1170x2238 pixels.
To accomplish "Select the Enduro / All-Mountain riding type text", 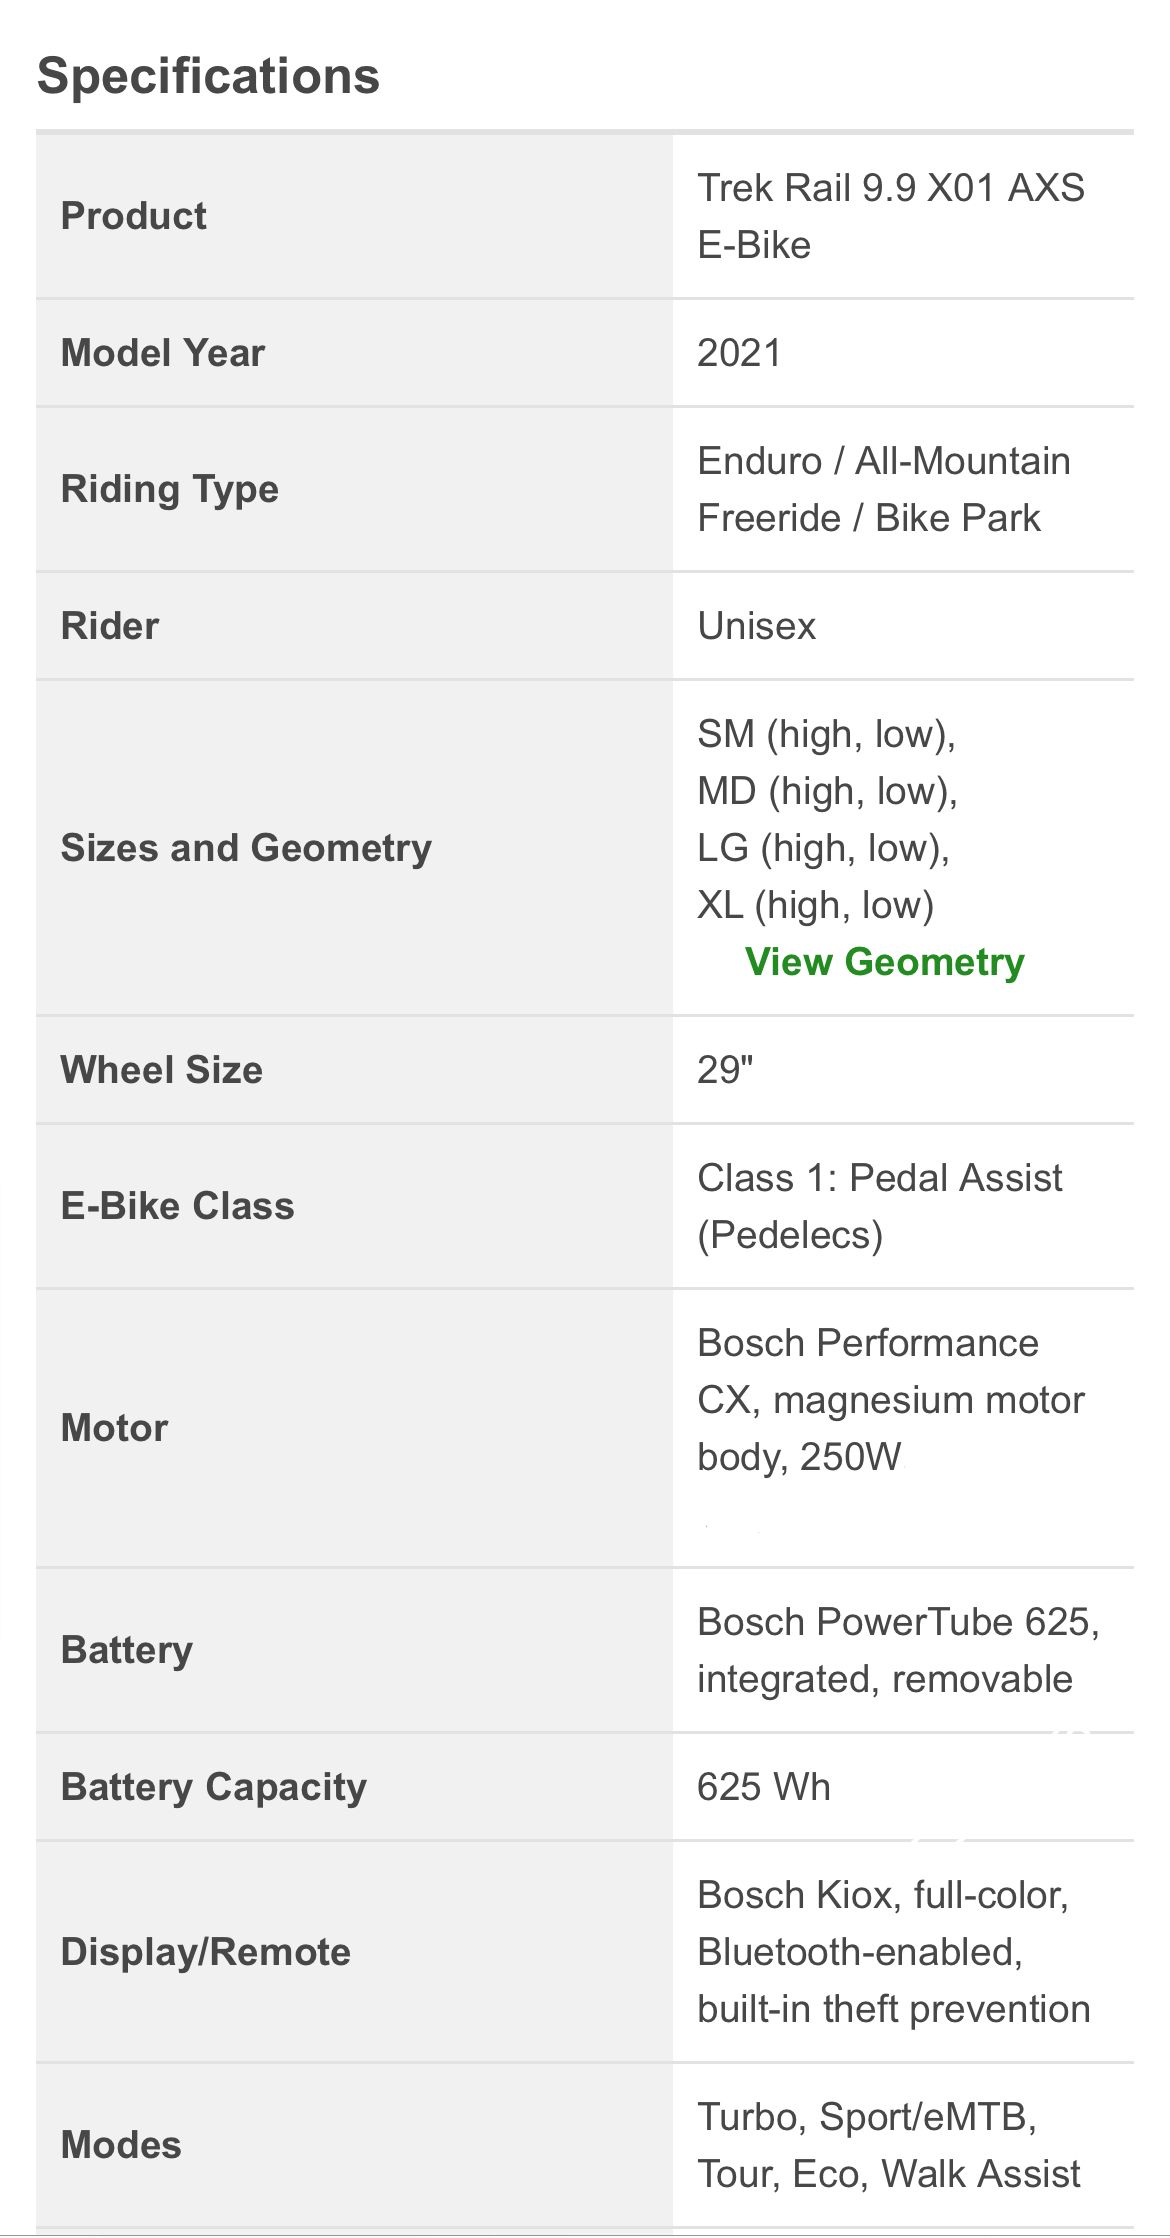I will point(883,461).
